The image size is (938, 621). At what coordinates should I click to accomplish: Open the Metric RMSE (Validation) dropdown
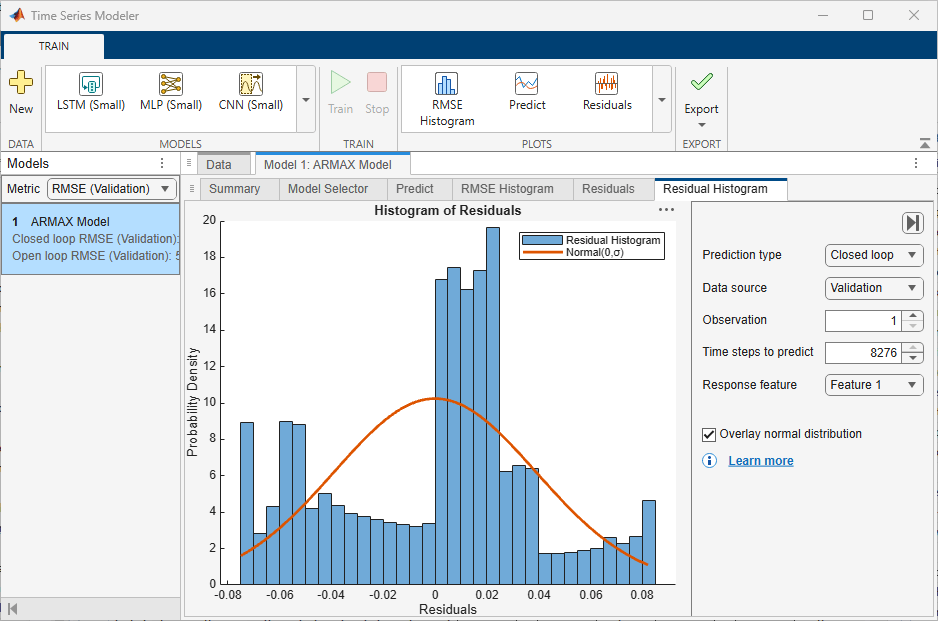pyautogui.click(x=112, y=189)
